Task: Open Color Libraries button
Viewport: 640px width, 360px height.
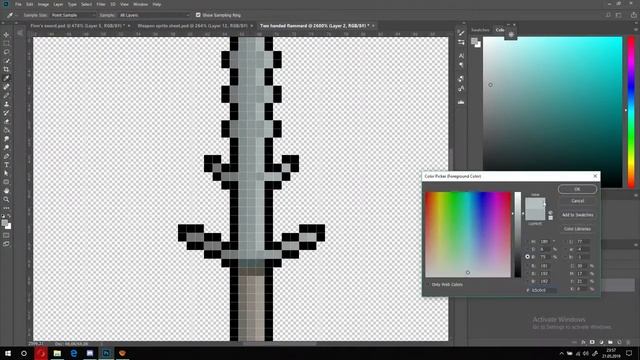Action: tap(577, 229)
